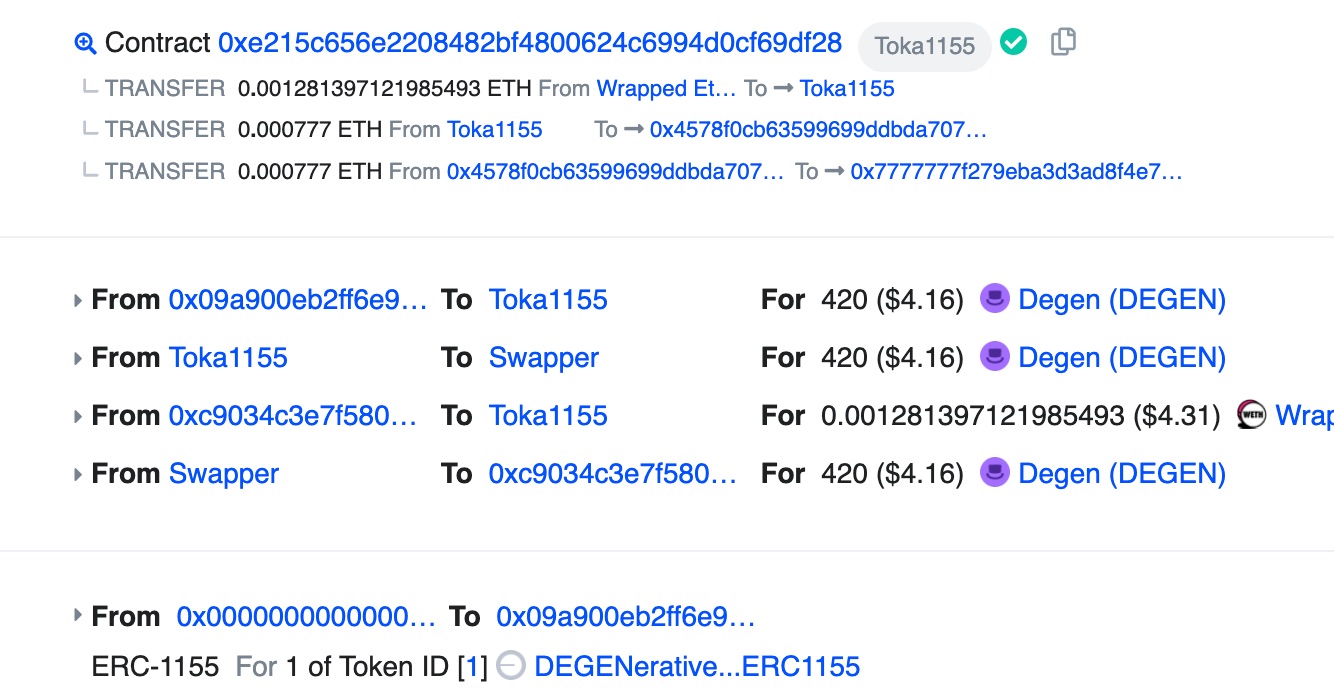Click the Degen icon in the Swapper sender row

995,473
